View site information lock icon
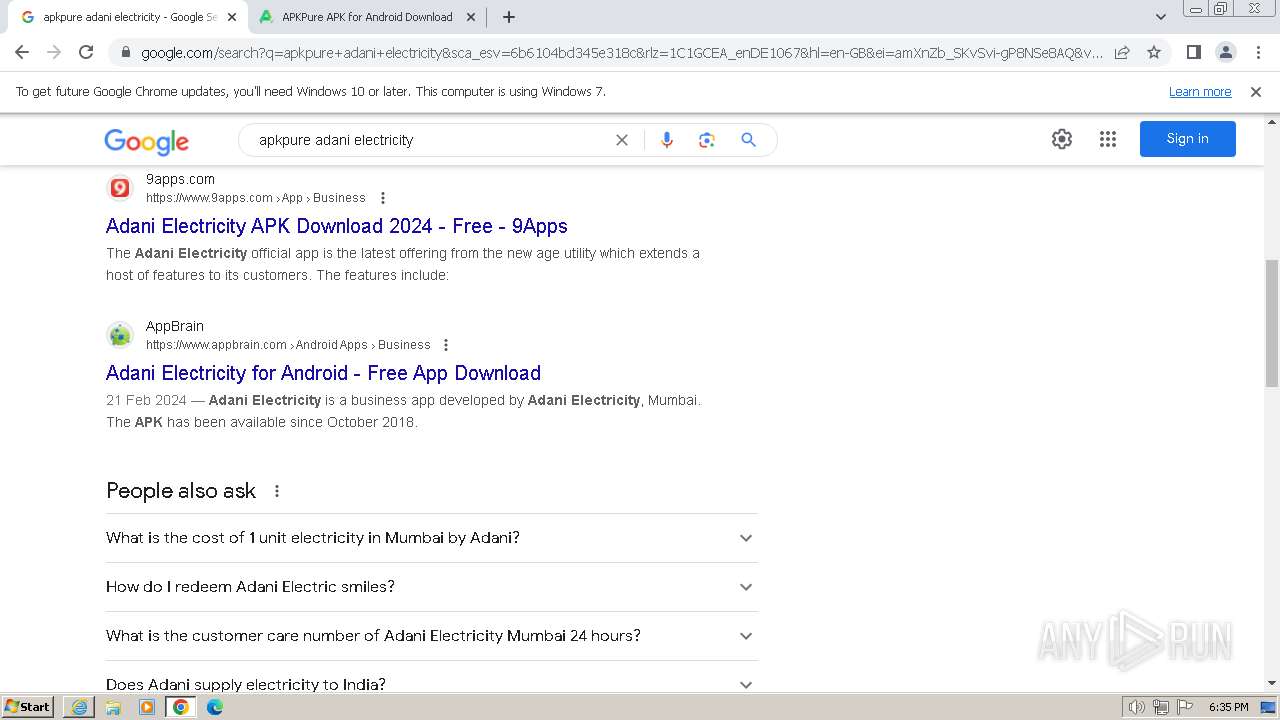The width and height of the screenshot is (1280, 720). (125, 53)
